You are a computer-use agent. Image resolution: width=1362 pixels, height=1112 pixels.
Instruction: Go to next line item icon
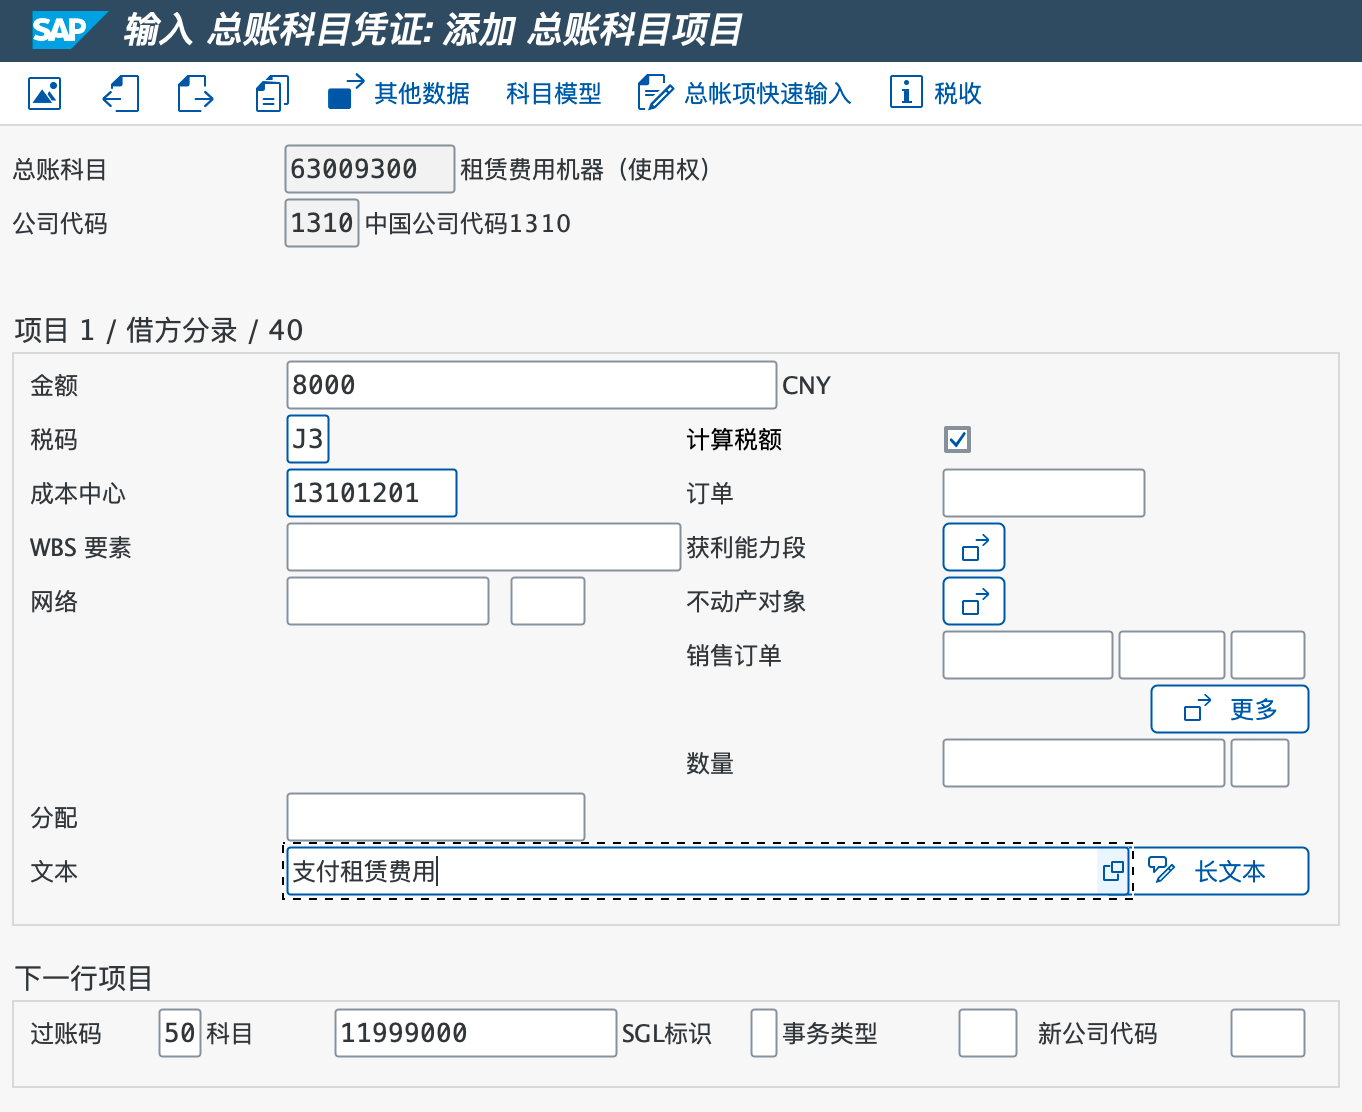click(196, 93)
